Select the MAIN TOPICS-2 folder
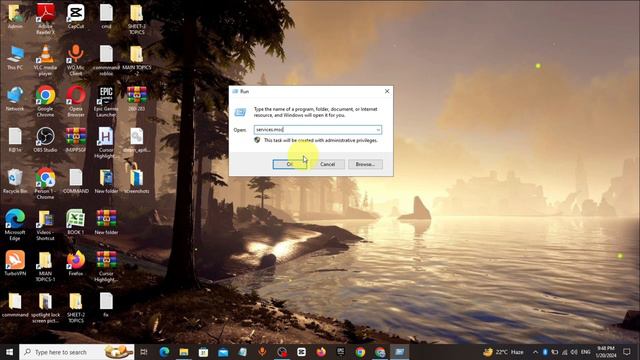640x360 pixels. click(x=137, y=60)
